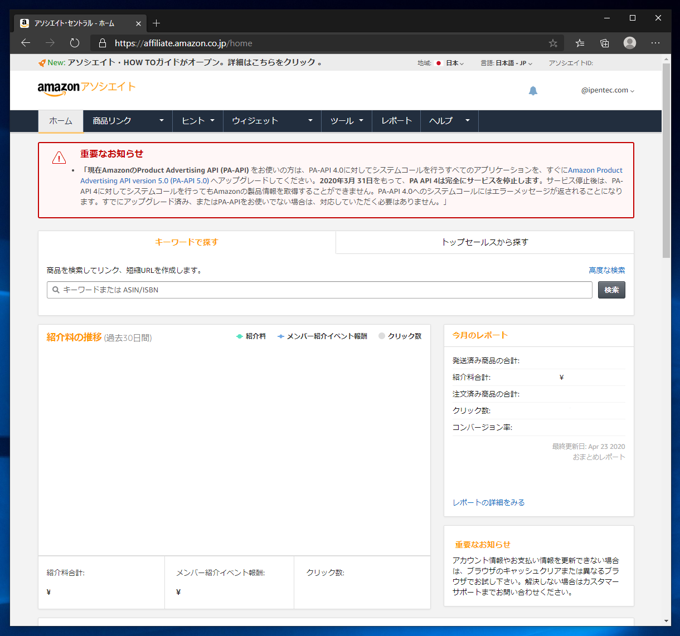Click the コンバージョン率 row label
Screen dimensions: 680x636
point(482,427)
